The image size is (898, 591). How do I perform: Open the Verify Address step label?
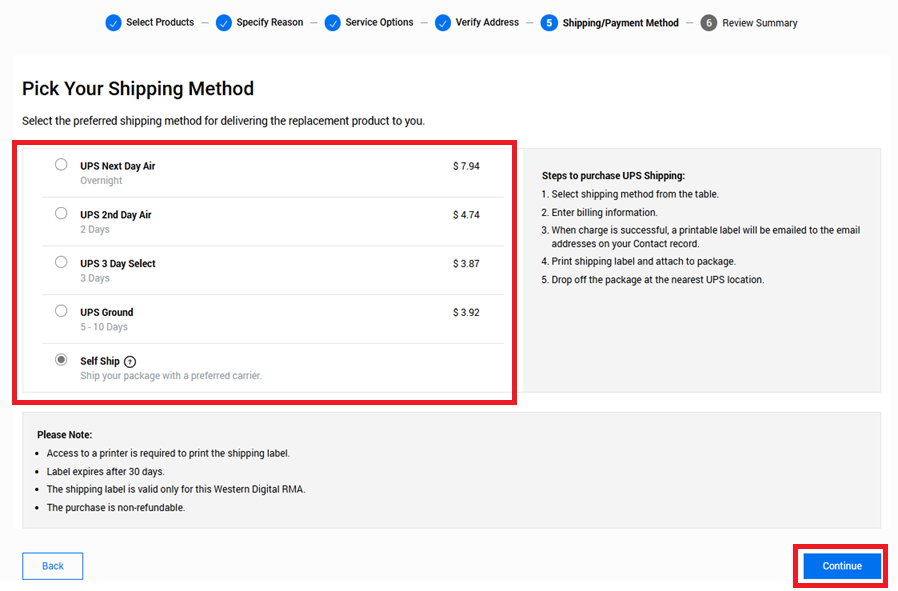point(487,23)
